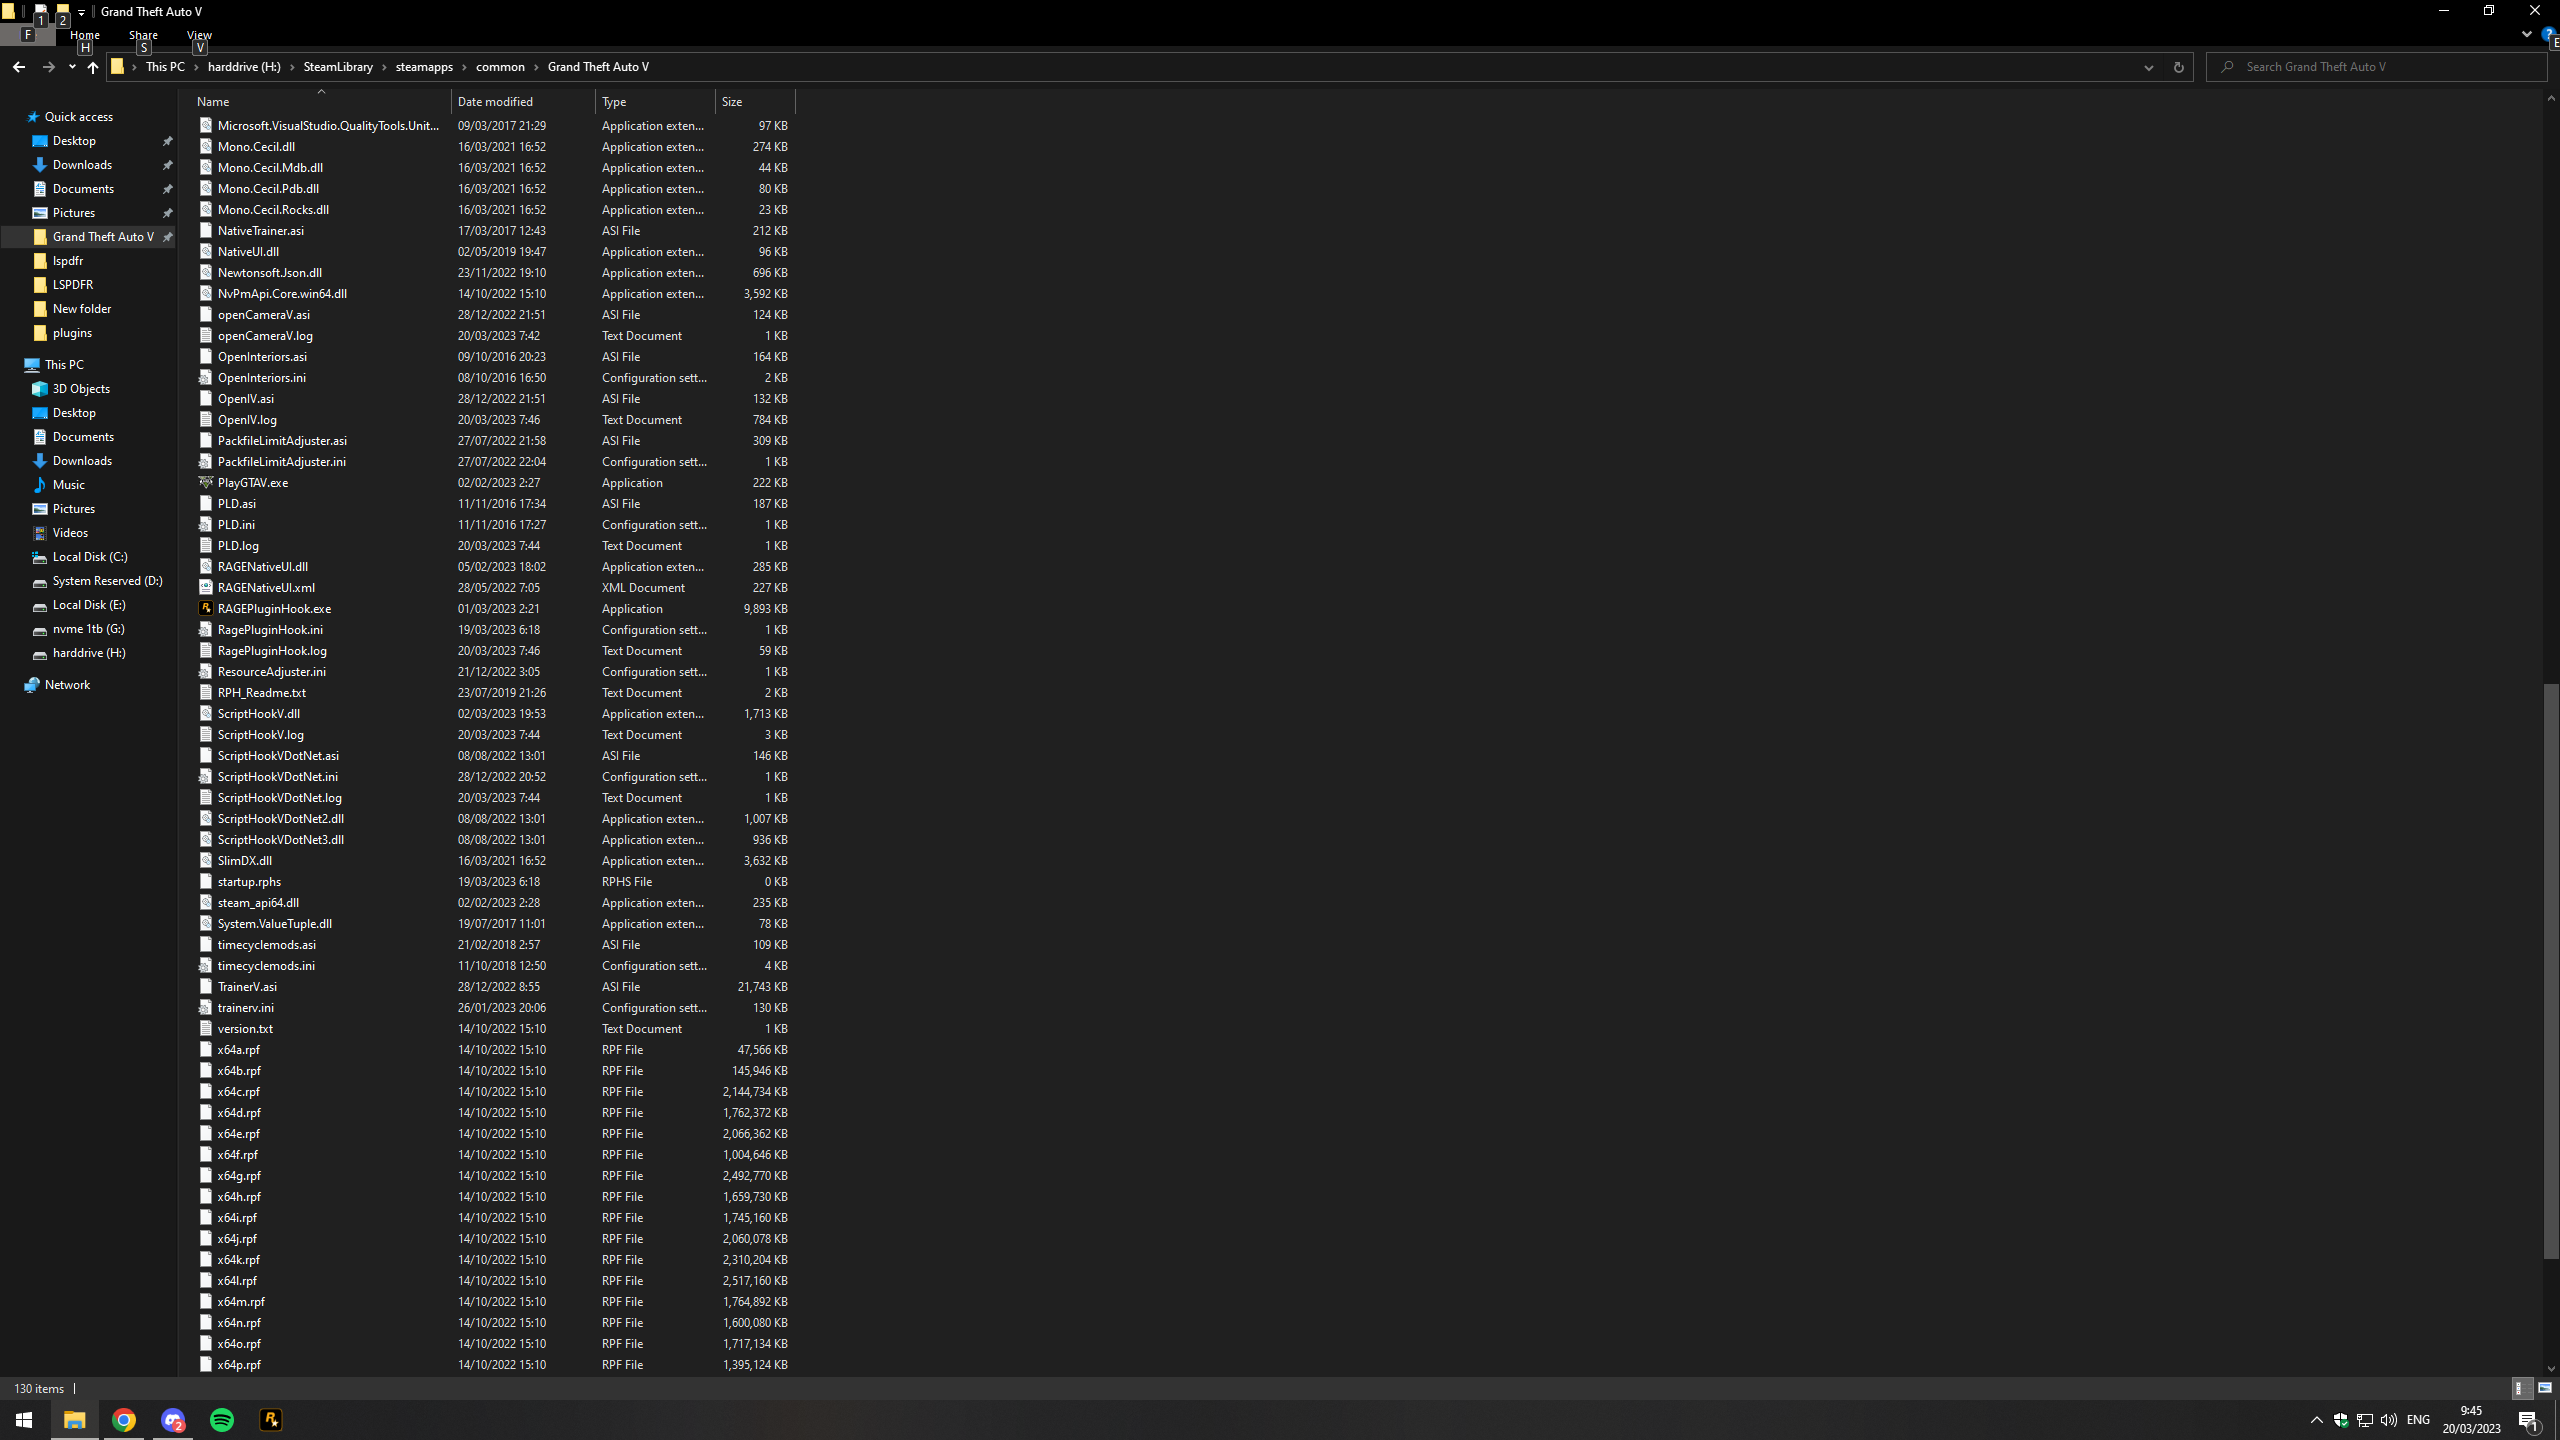Expand the address bar history dropdown

point(2148,67)
